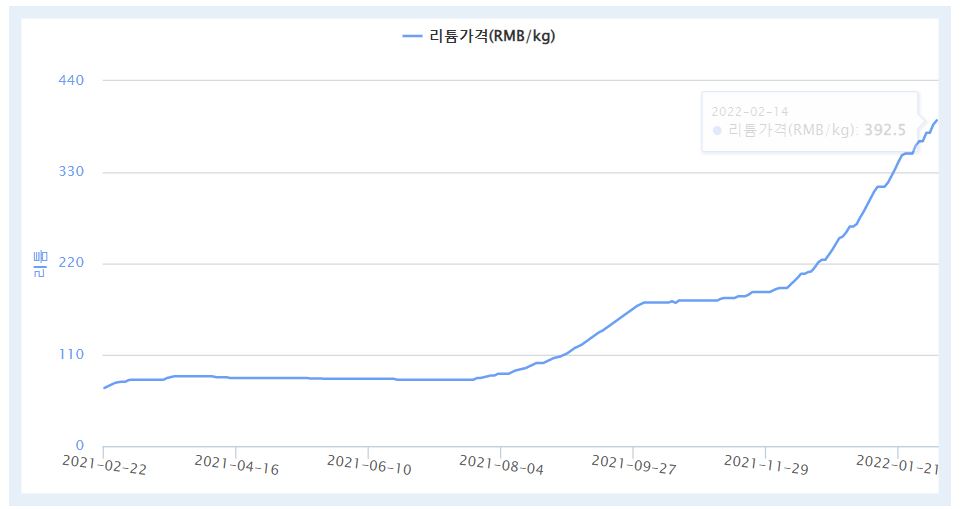Click the 0 origin y-axis label
961x509 pixels.
point(78,446)
